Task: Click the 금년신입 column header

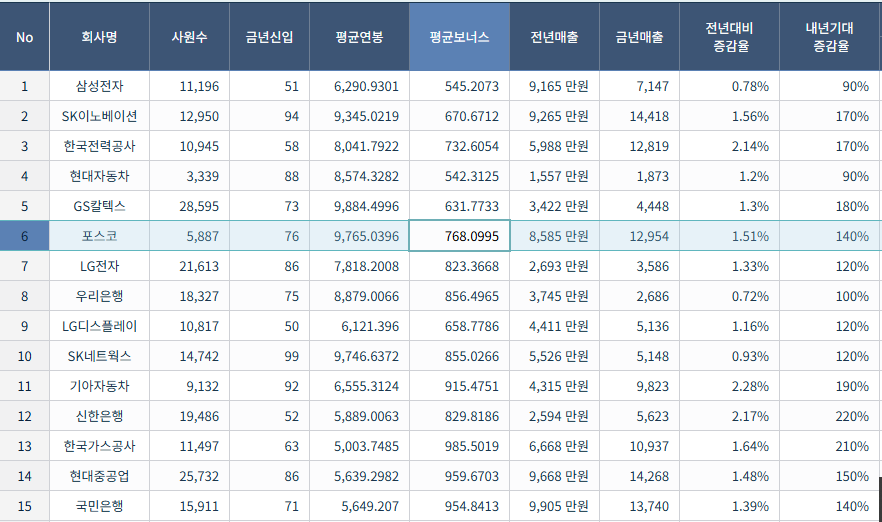Action: pos(269,37)
